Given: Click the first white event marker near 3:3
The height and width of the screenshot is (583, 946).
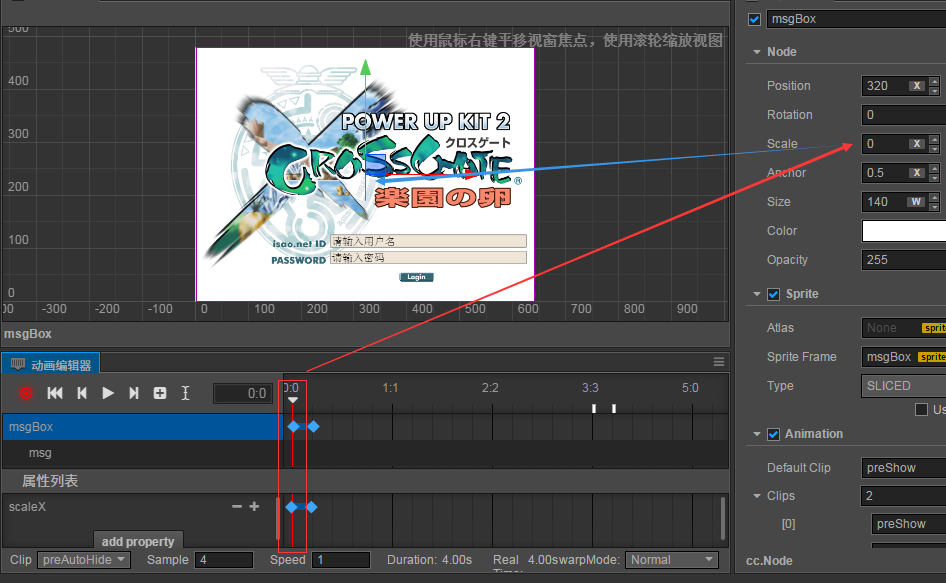Looking at the screenshot, I should tap(594, 409).
